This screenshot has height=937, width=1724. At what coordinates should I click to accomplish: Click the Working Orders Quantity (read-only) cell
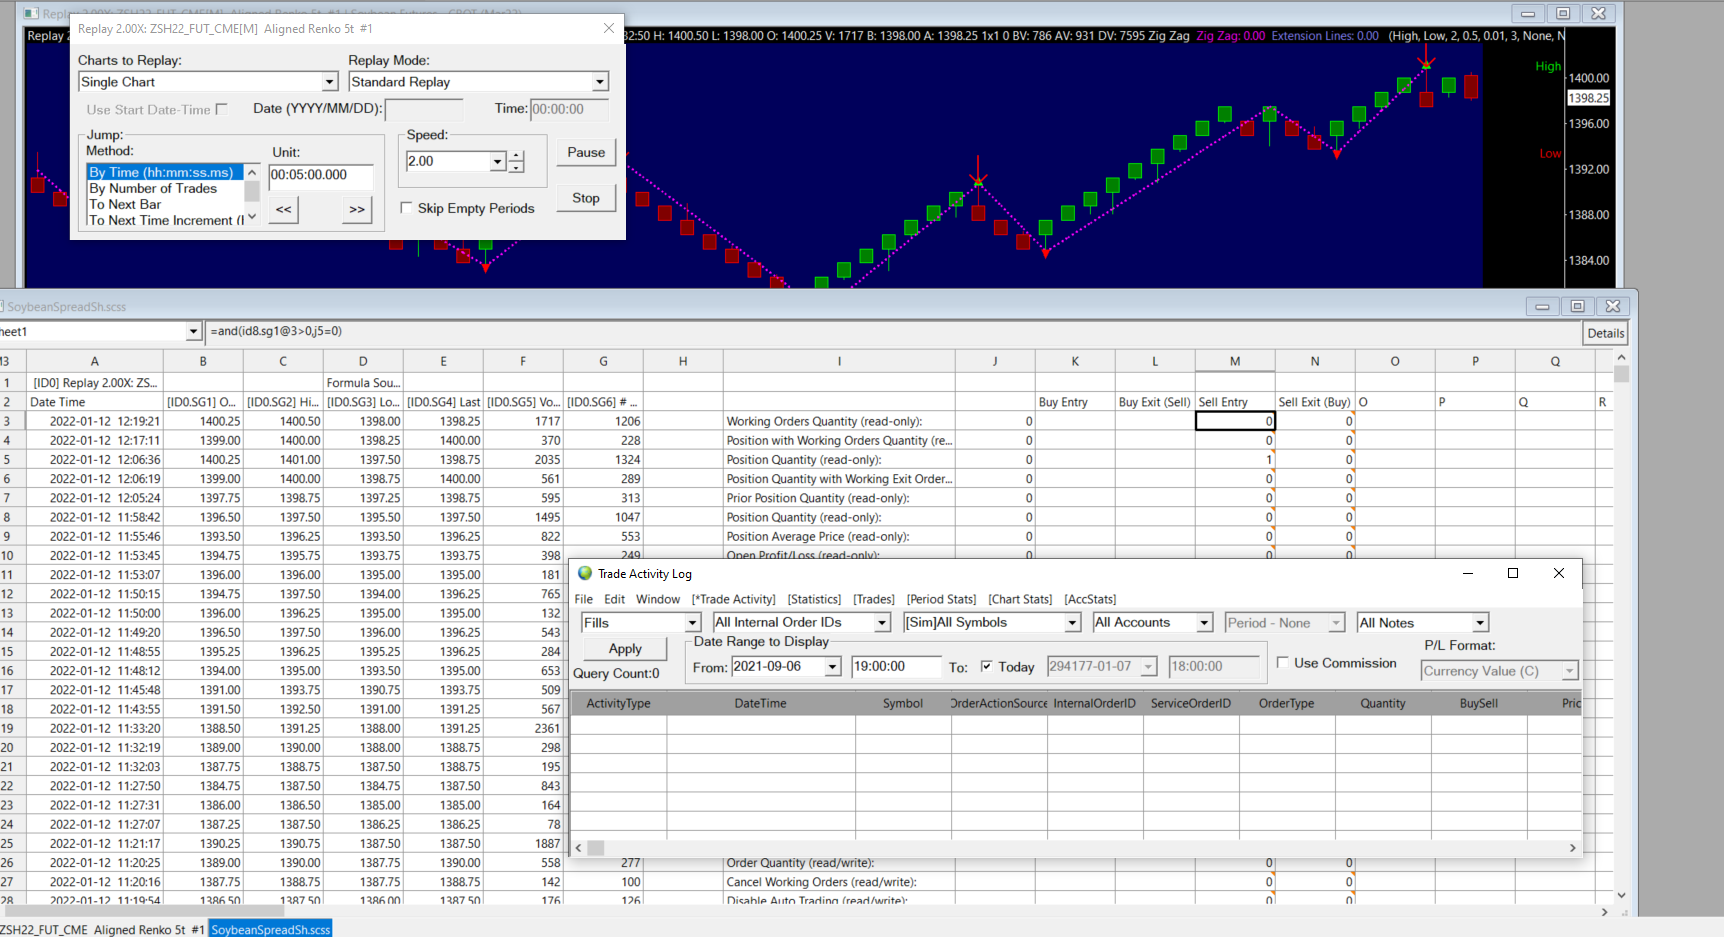pos(840,421)
